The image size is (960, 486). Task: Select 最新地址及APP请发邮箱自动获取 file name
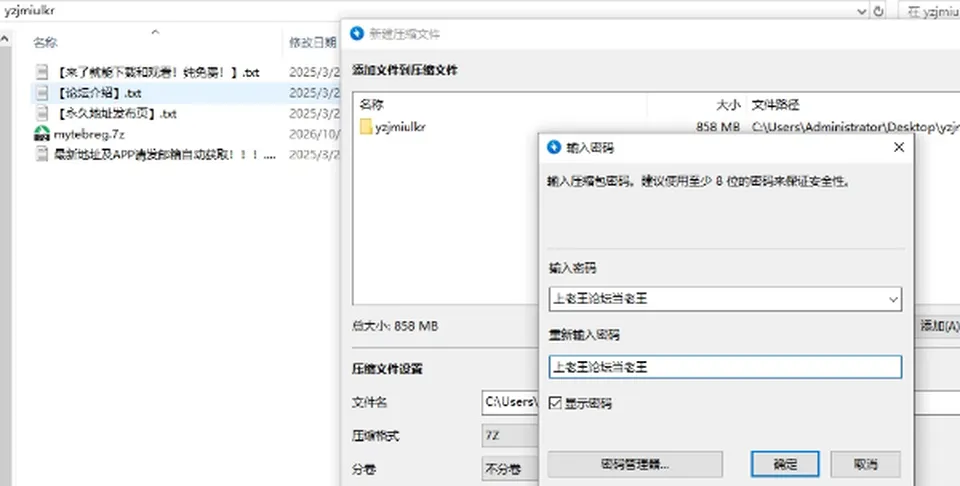[x=164, y=154]
